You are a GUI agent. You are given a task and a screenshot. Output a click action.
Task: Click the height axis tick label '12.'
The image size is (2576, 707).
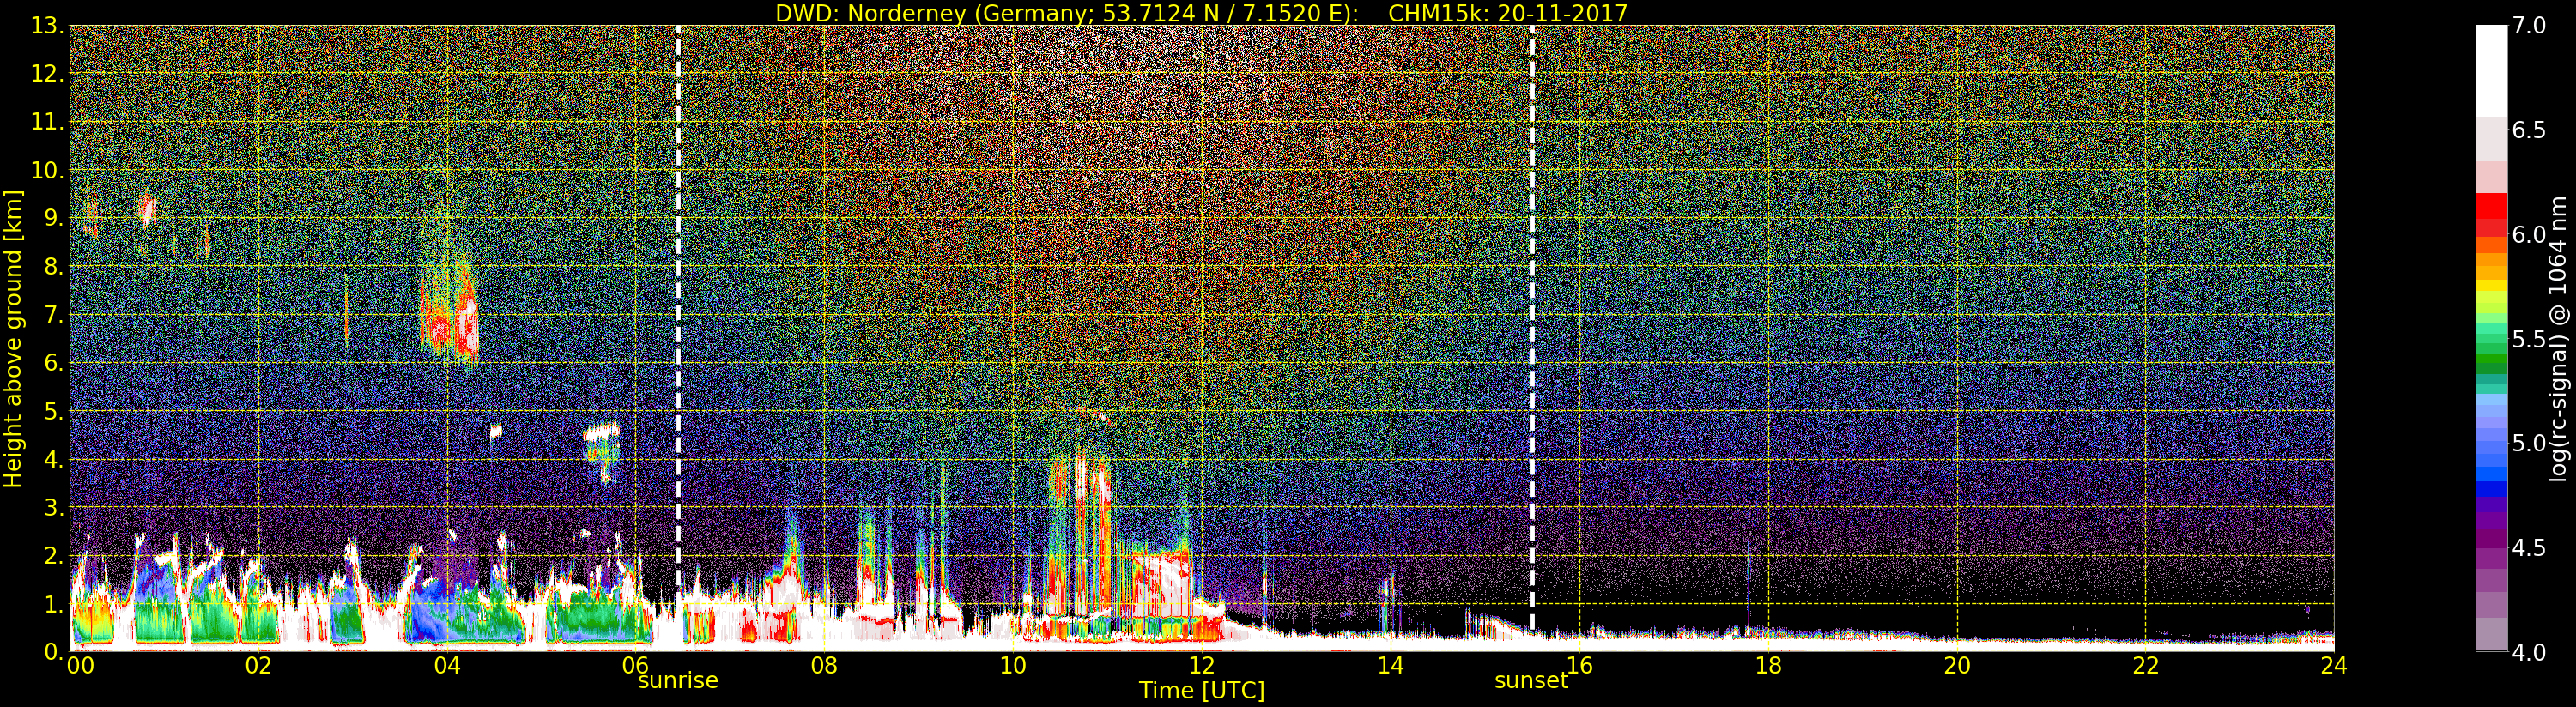[47, 74]
